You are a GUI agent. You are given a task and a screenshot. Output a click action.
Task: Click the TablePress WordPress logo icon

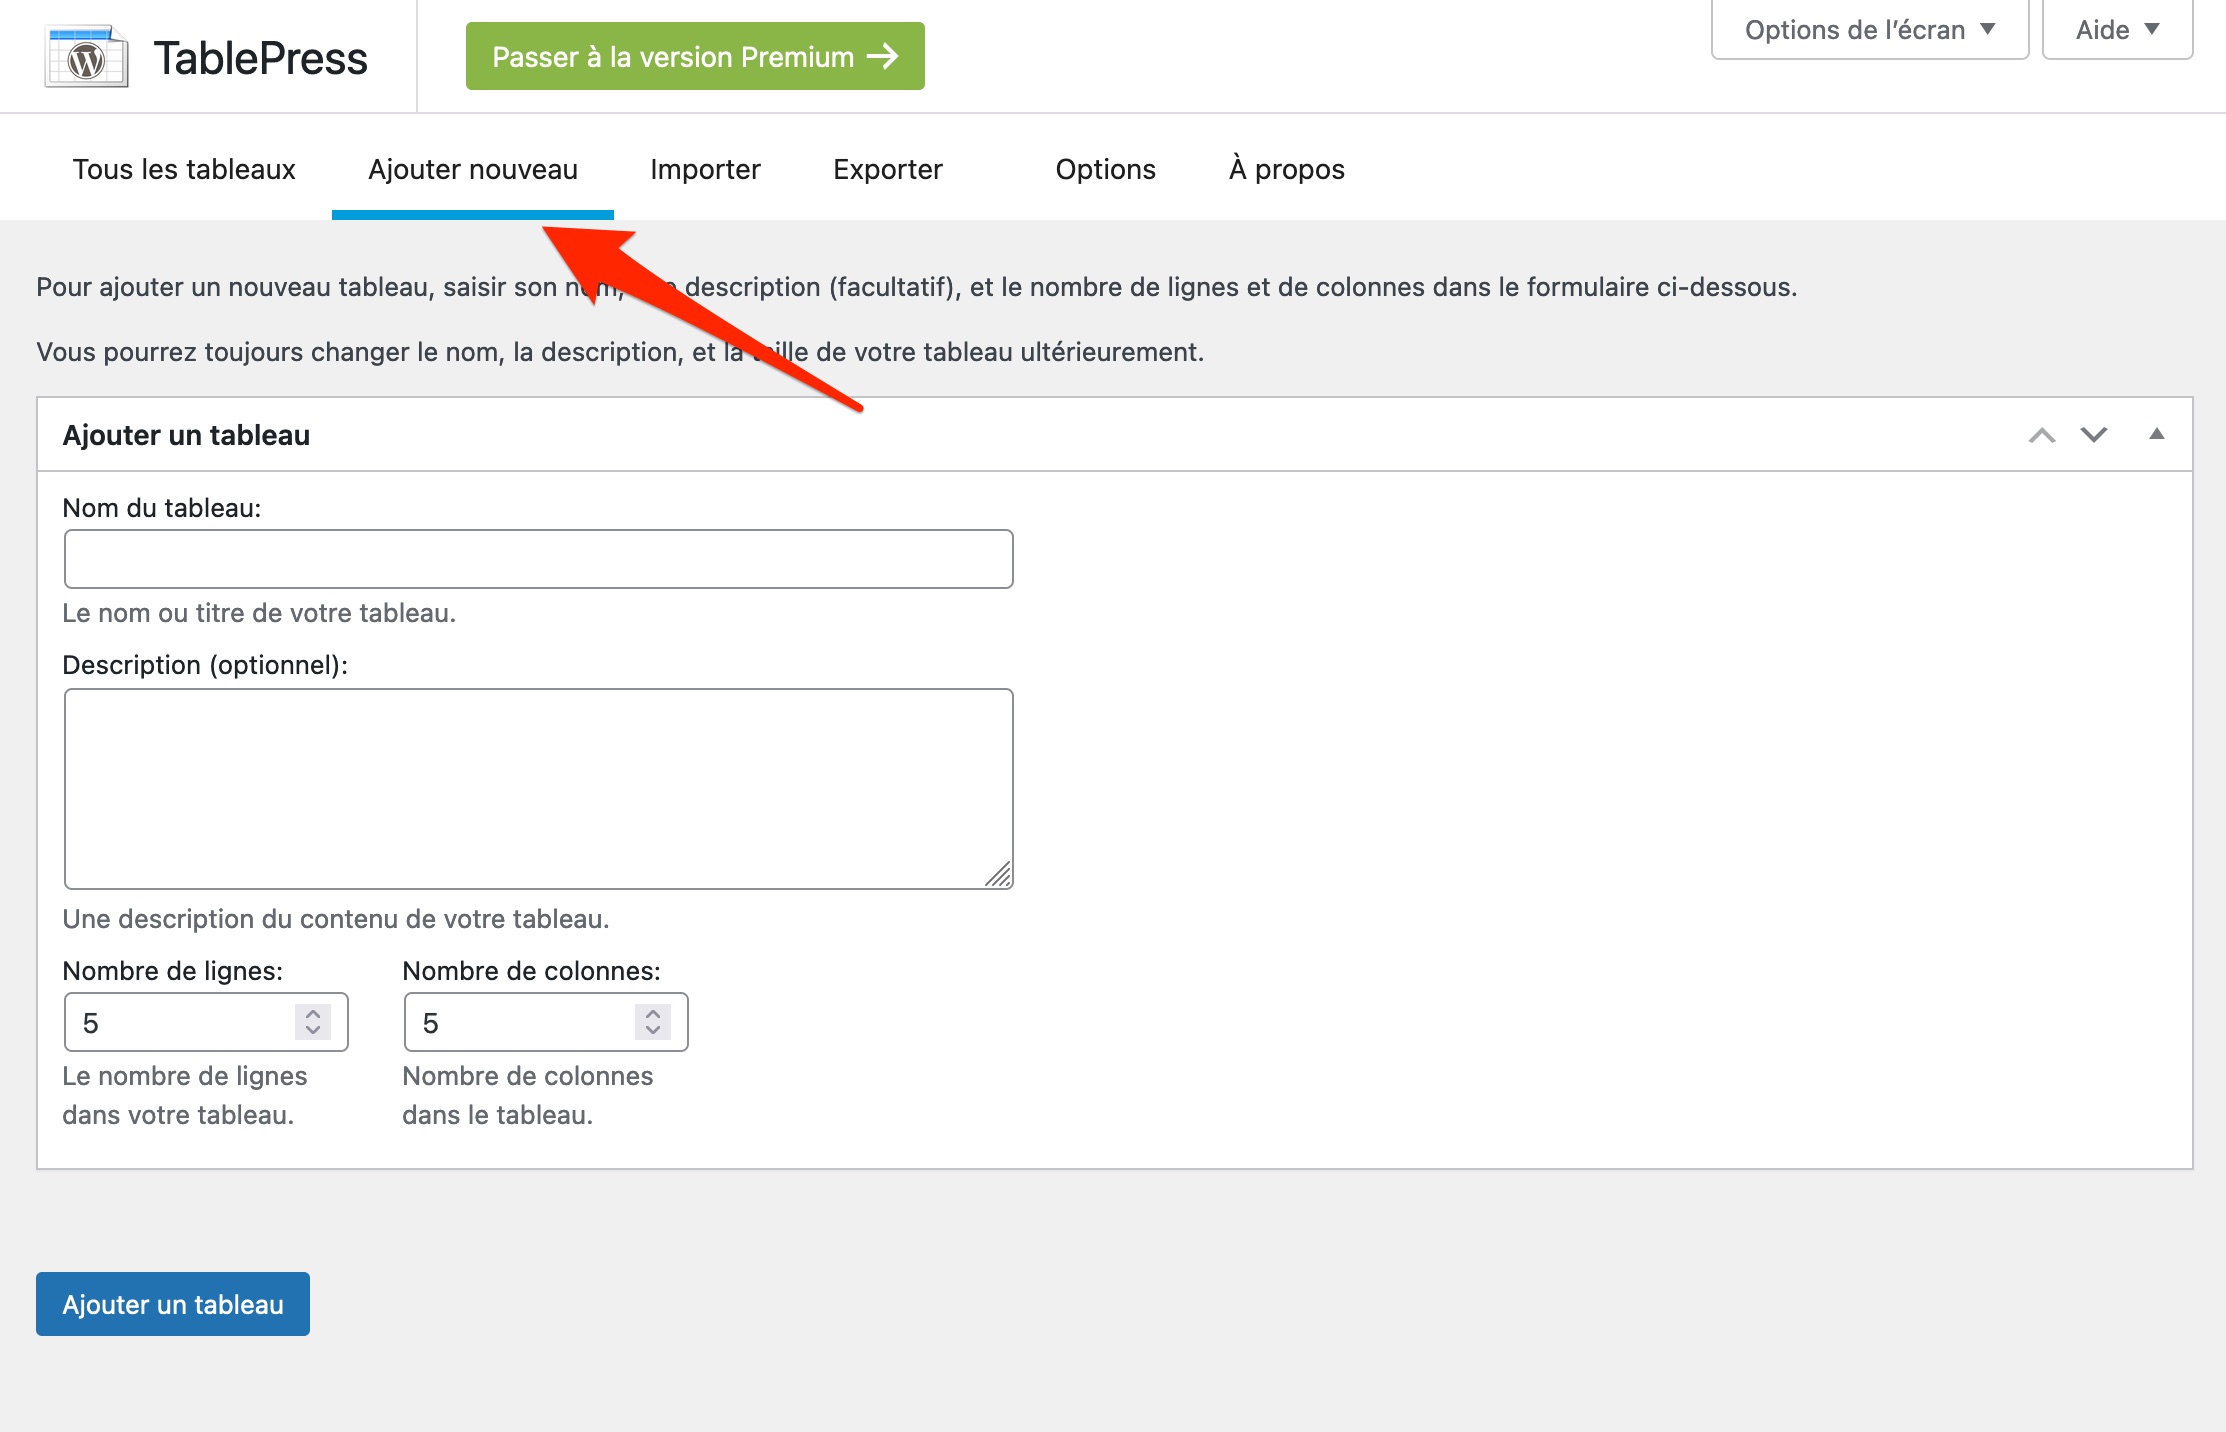[x=87, y=57]
